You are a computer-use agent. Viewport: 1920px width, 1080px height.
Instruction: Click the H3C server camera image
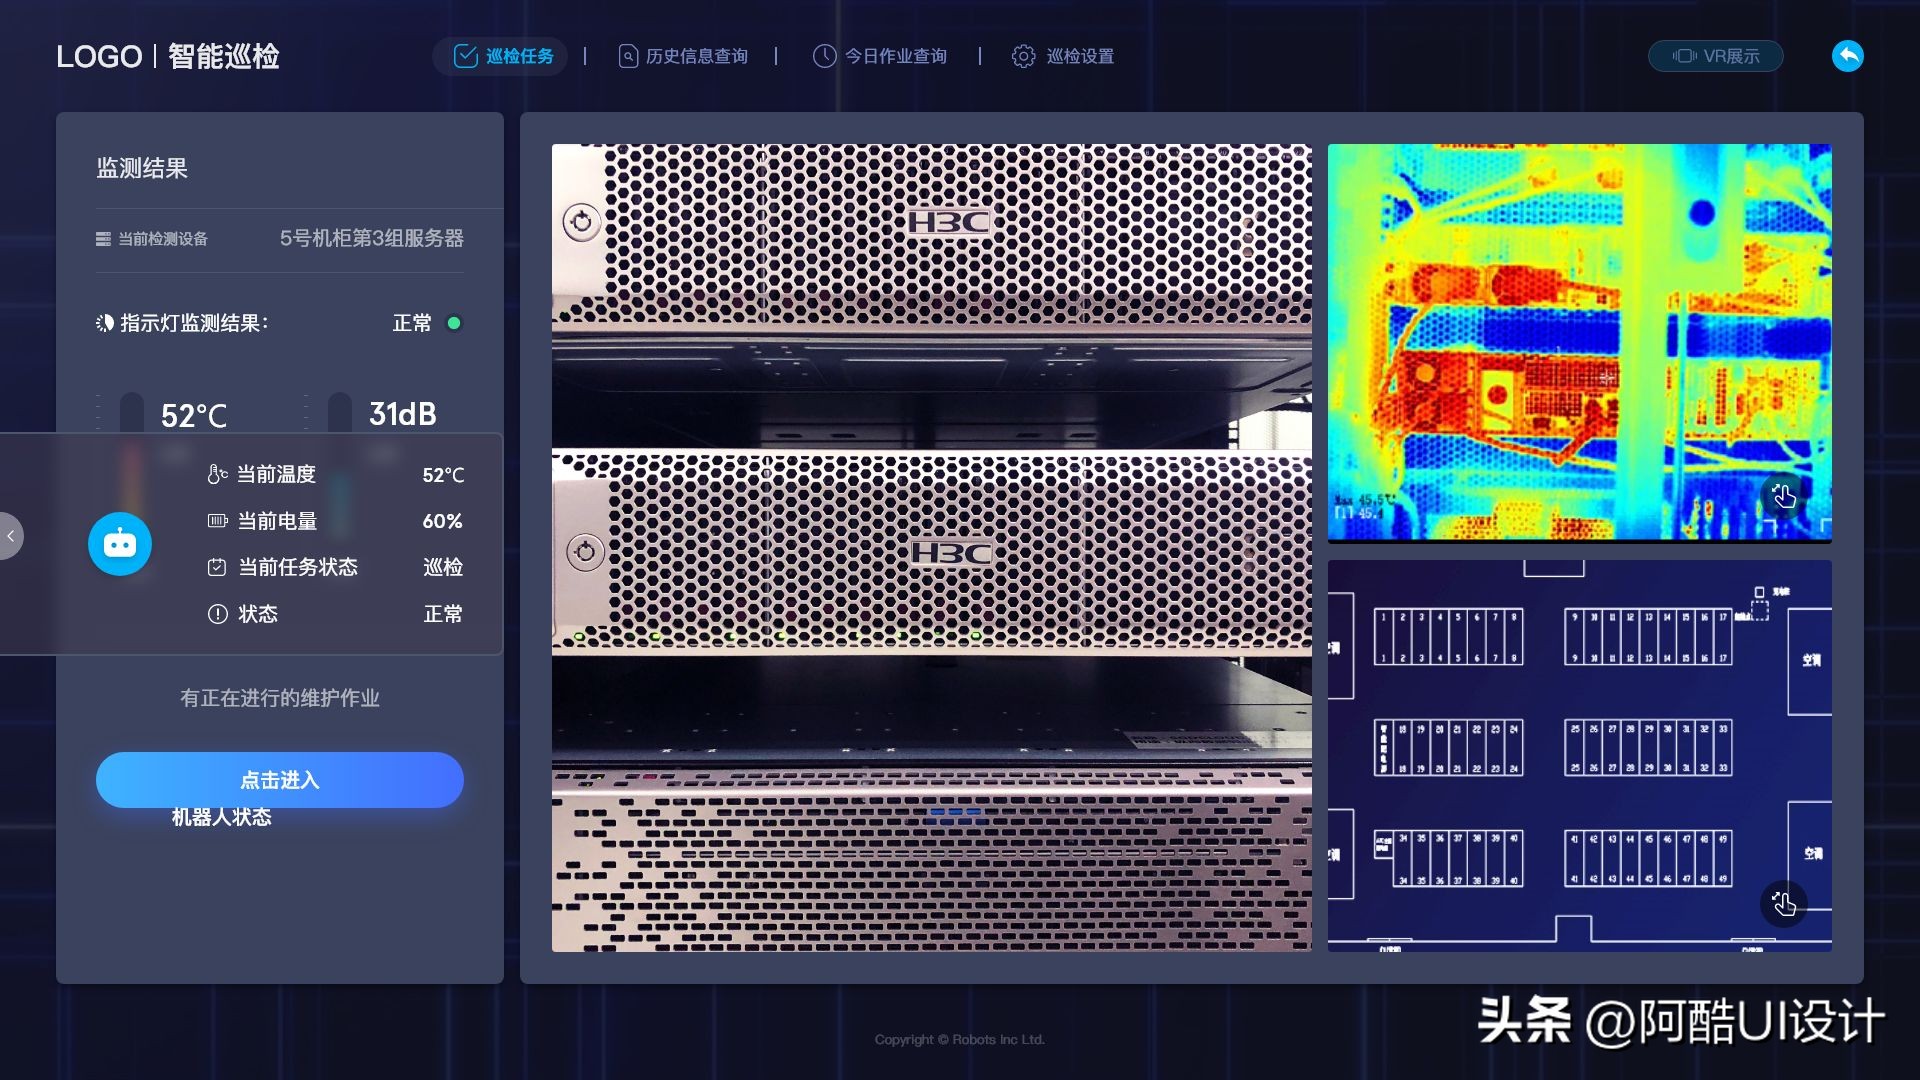pos(931,547)
